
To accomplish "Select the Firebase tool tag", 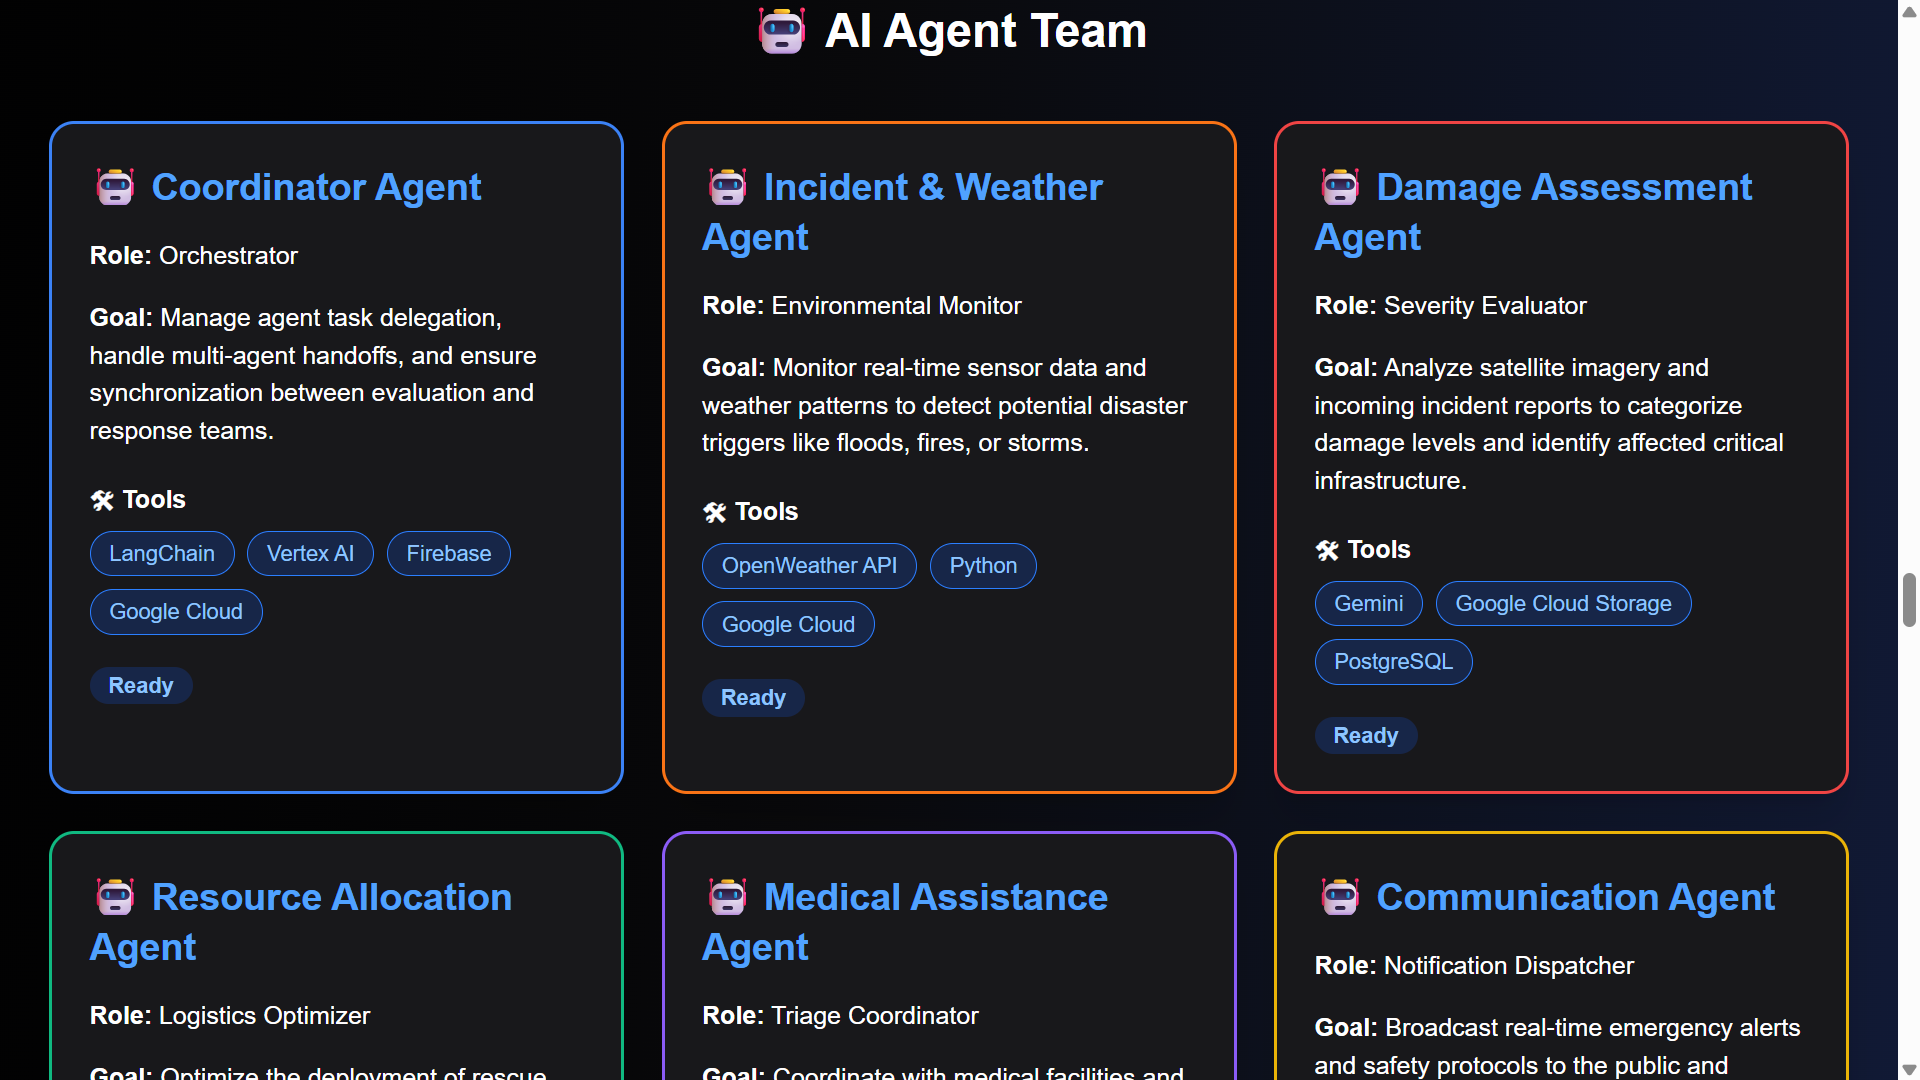I will (449, 554).
